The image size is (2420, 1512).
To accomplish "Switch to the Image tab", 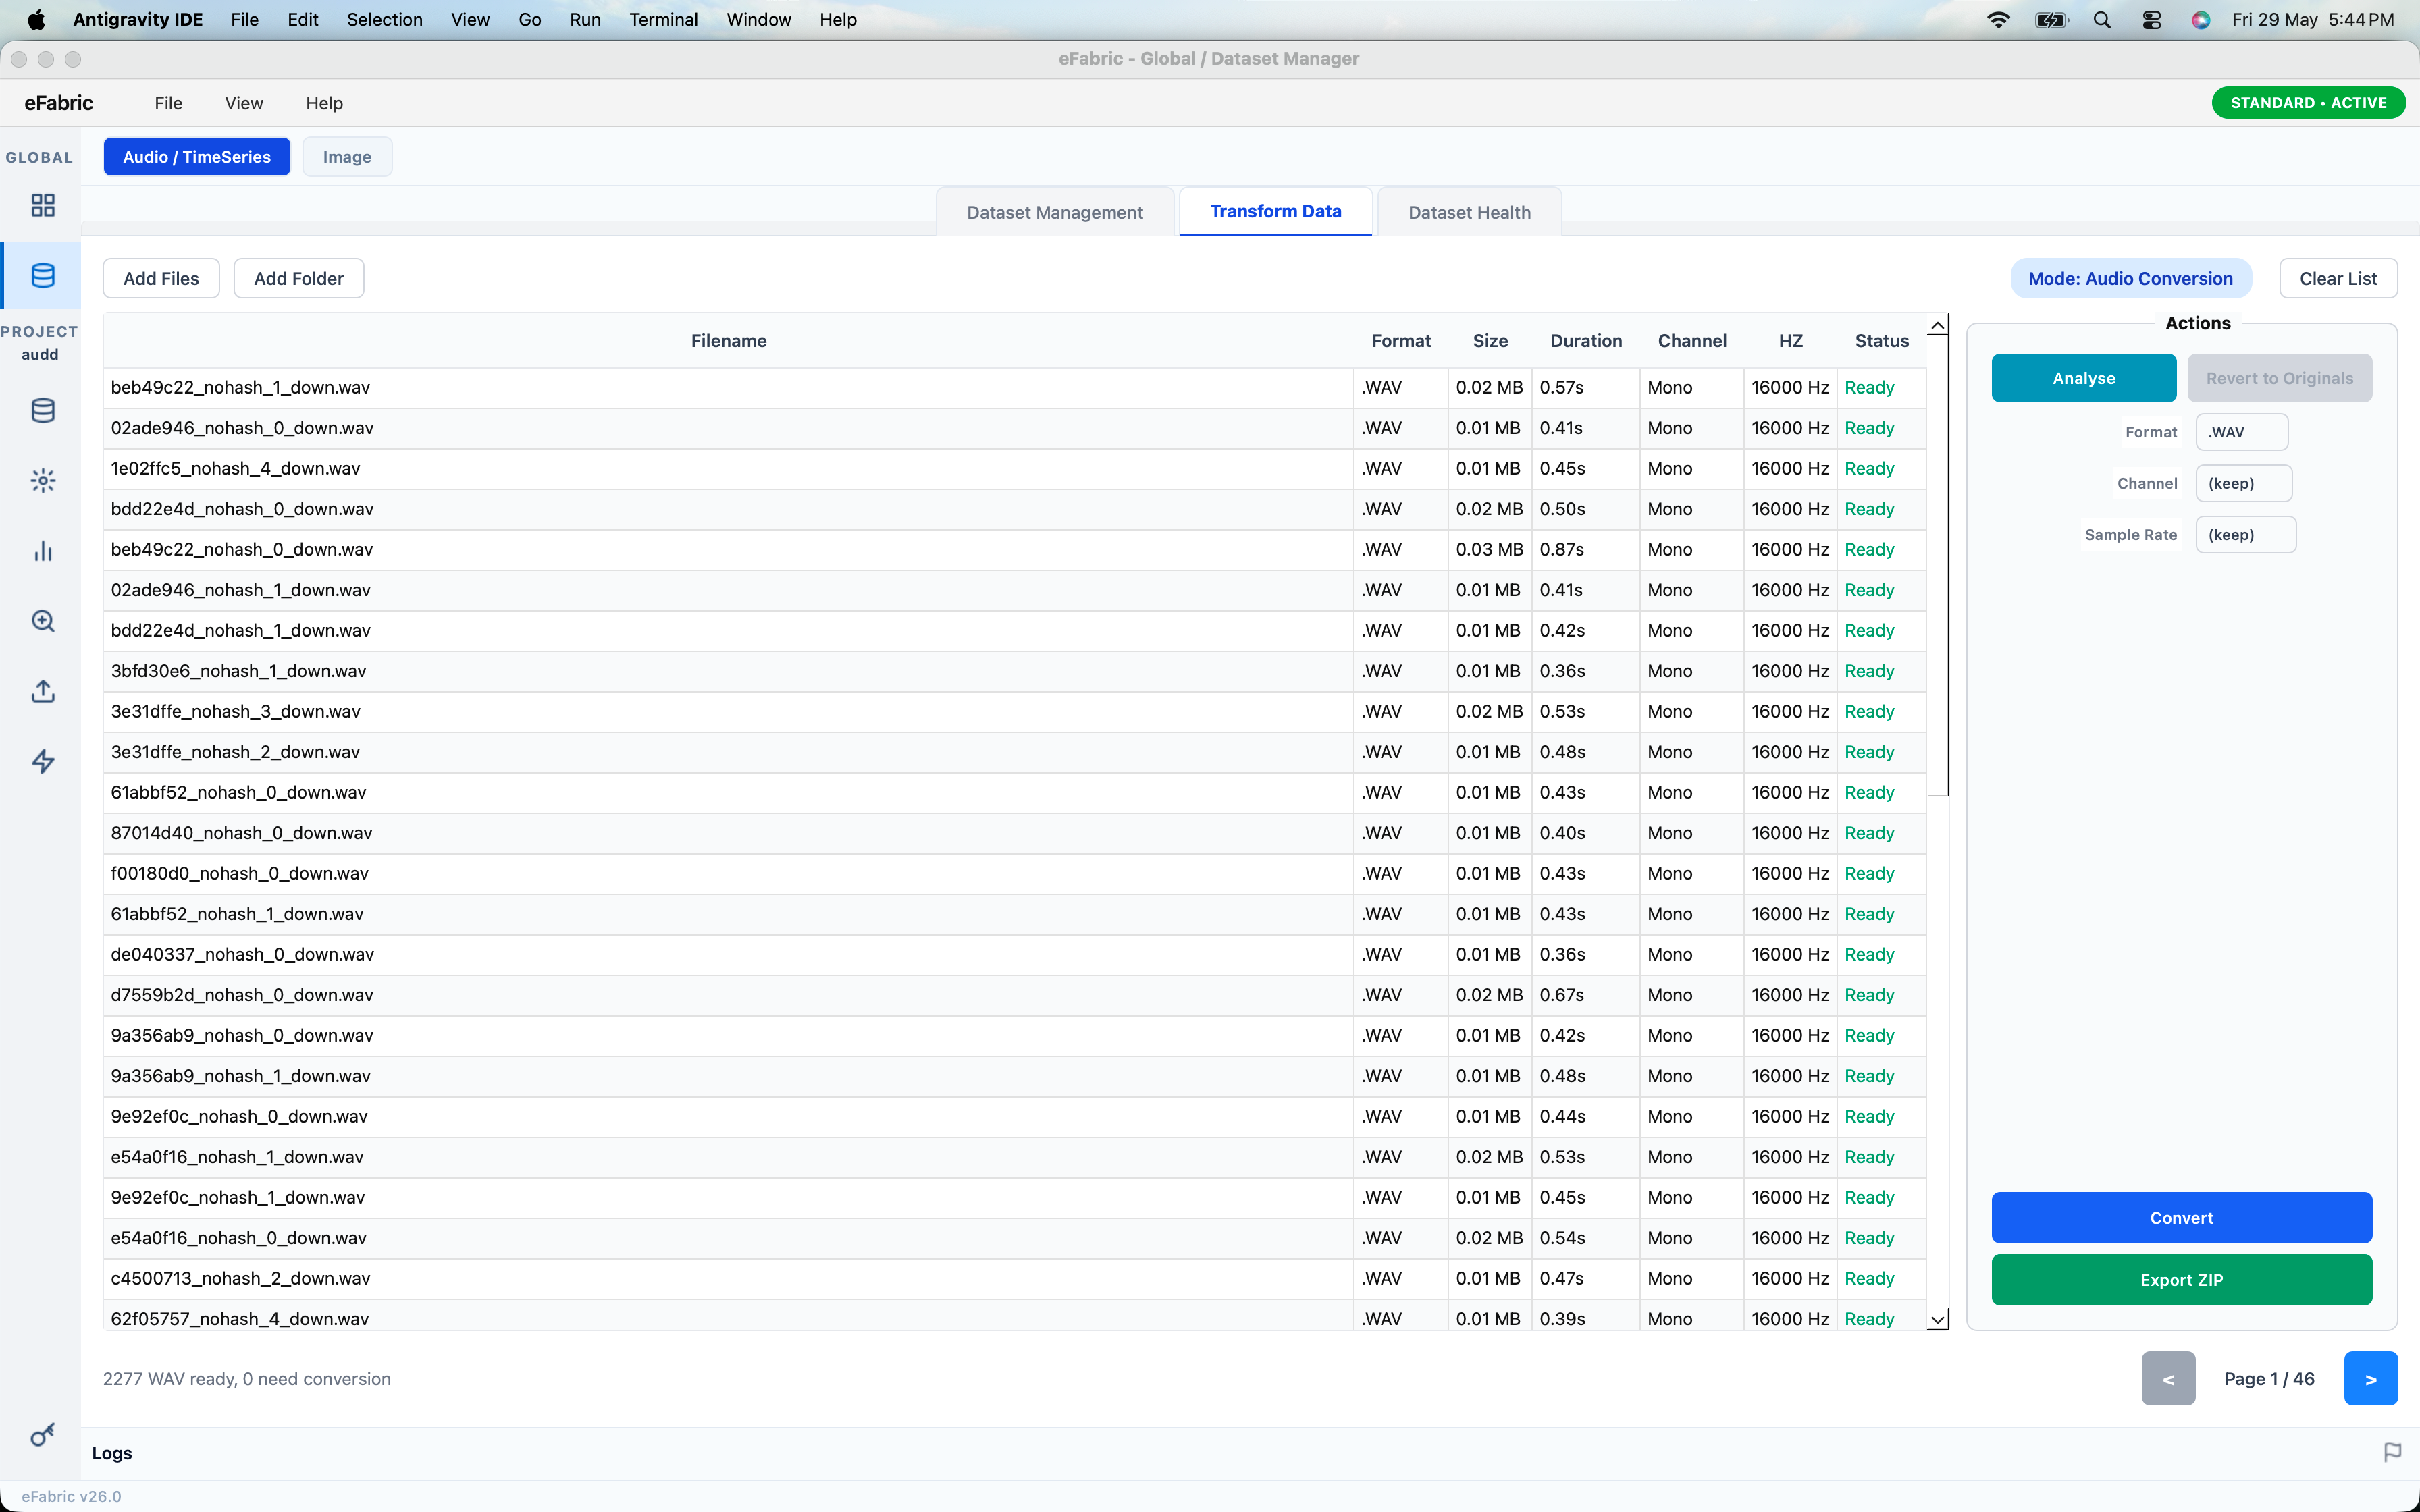I will tap(347, 157).
